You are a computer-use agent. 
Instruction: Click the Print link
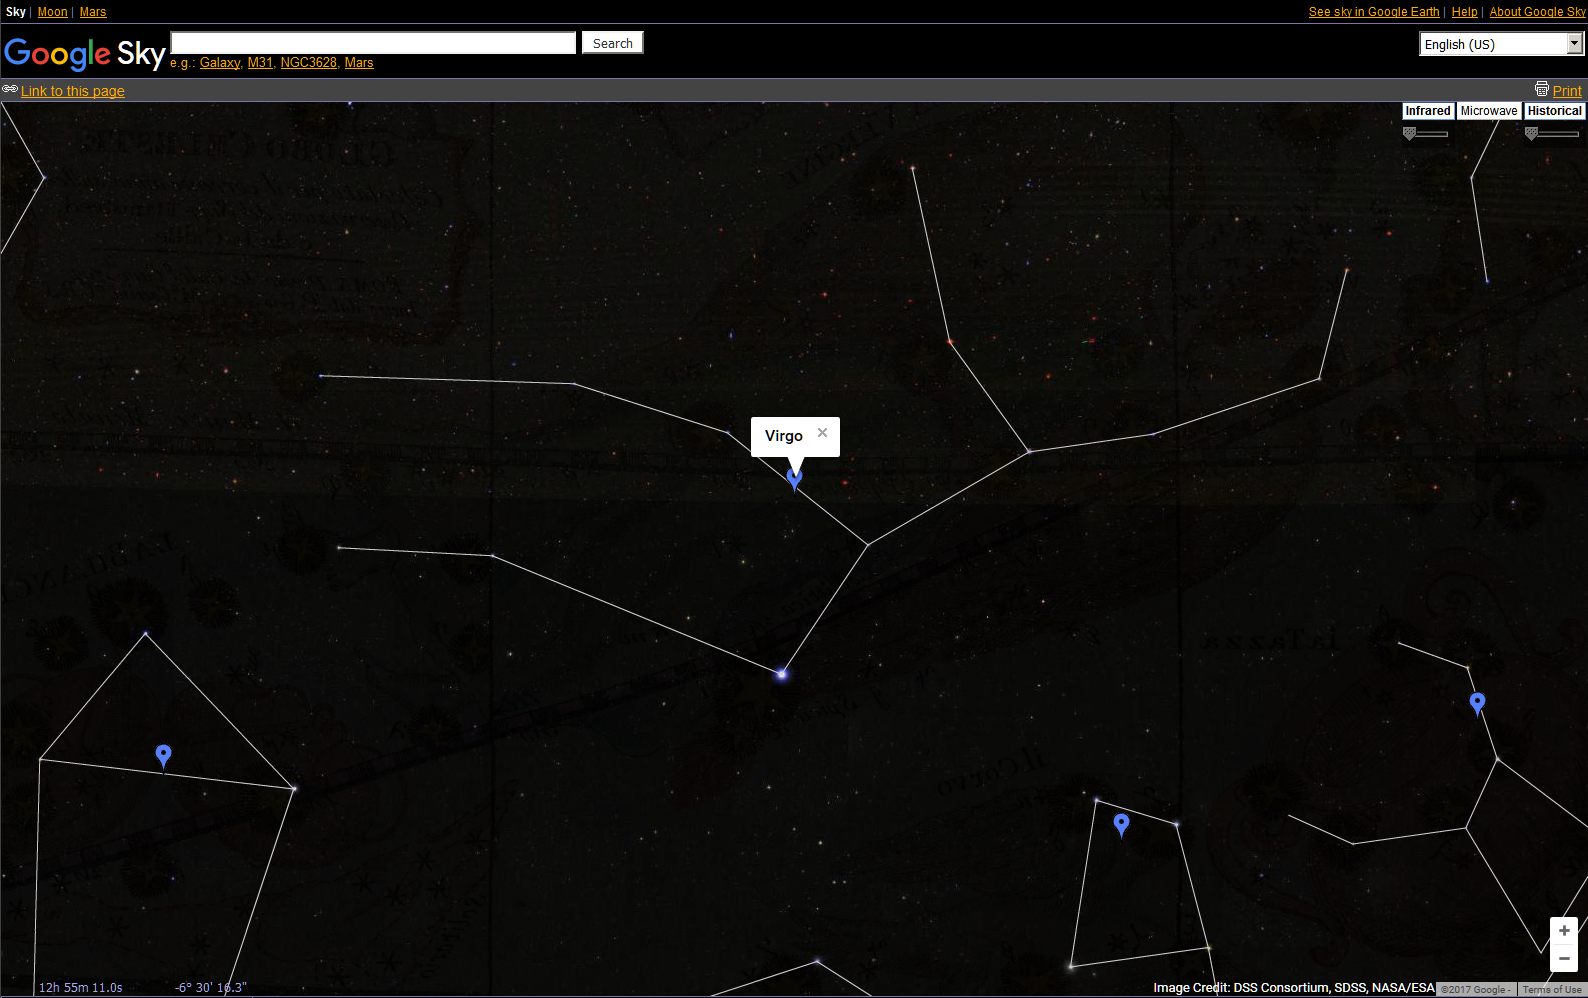coord(1567,91)
